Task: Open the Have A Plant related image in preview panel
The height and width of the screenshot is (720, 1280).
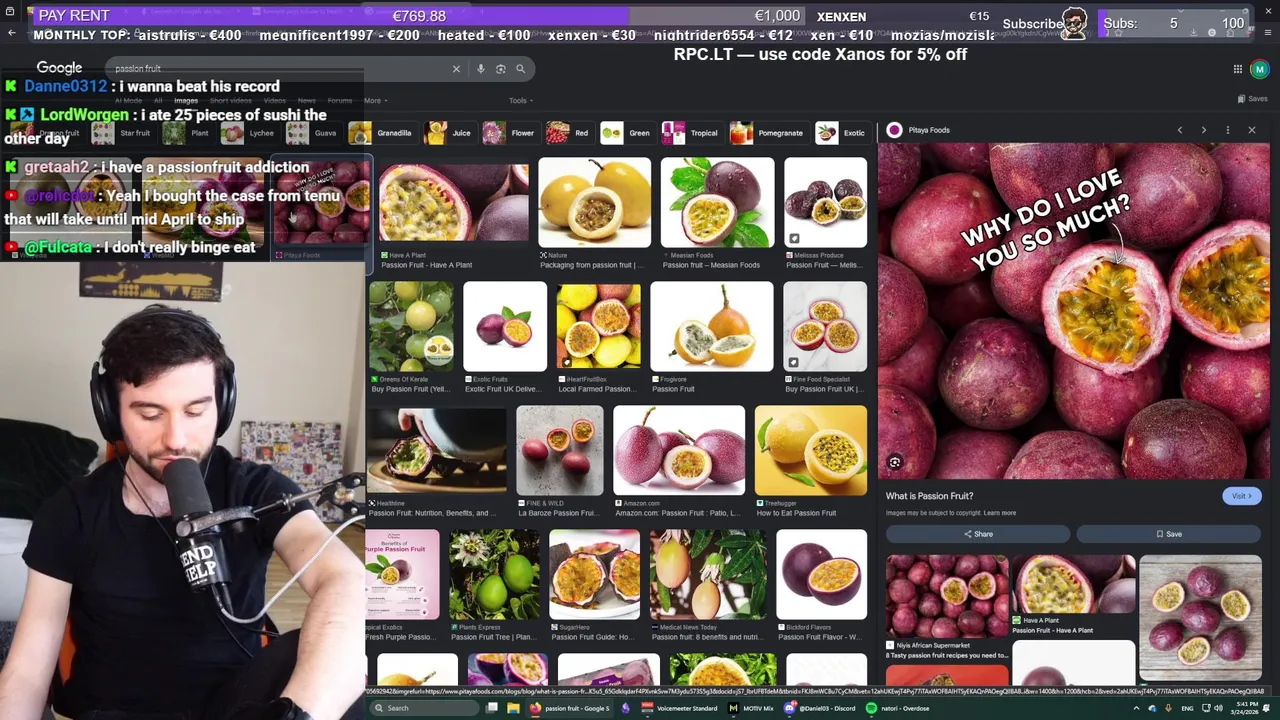Action: click(1073, 585)
